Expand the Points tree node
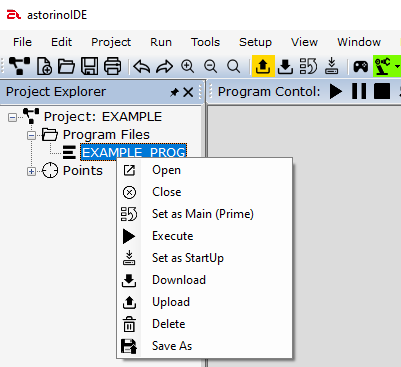The width and height of the screenshot is (401, 367). tap(31, 171)
